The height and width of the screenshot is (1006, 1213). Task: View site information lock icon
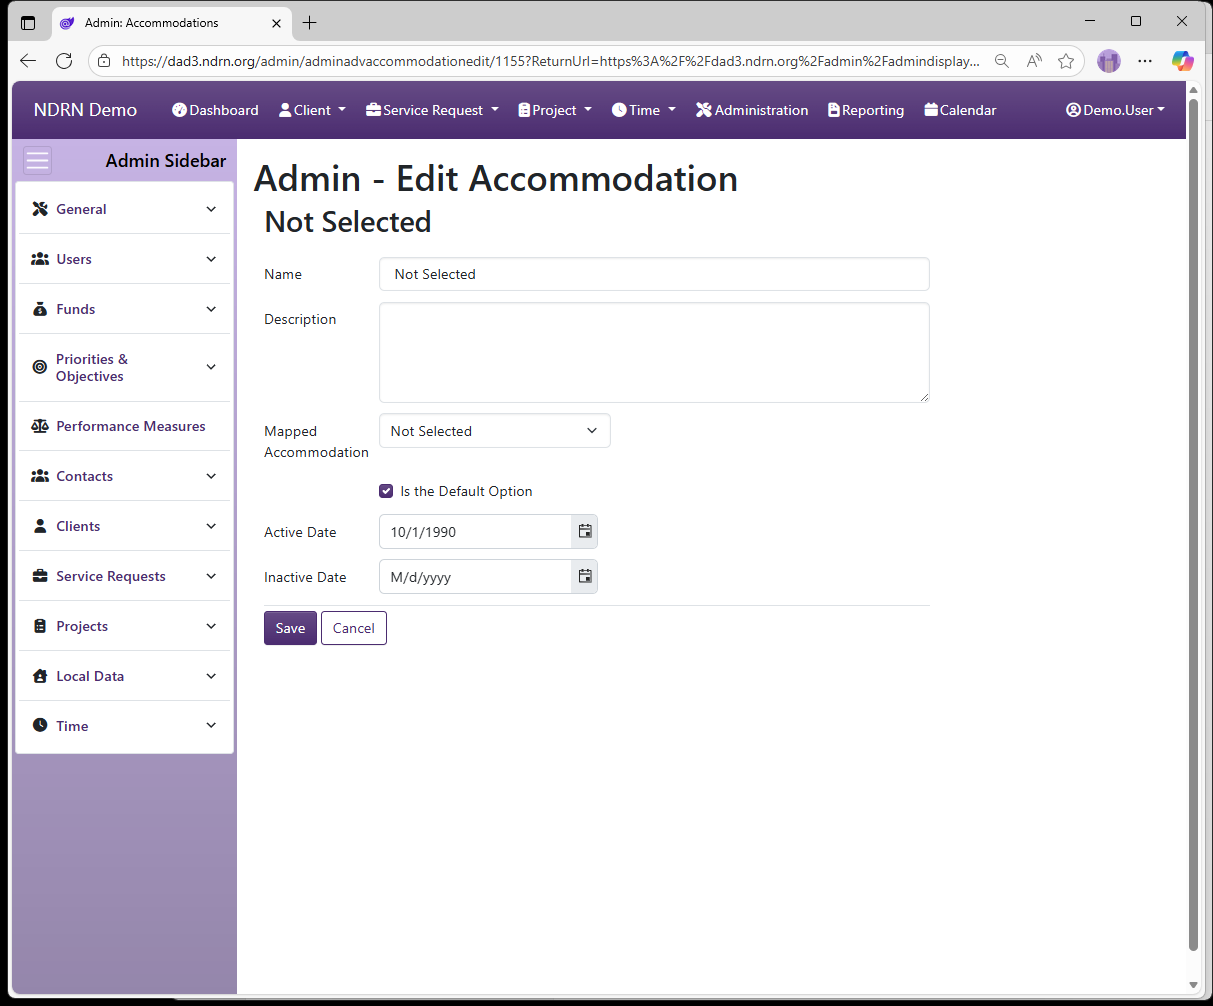tap(104, 61)
